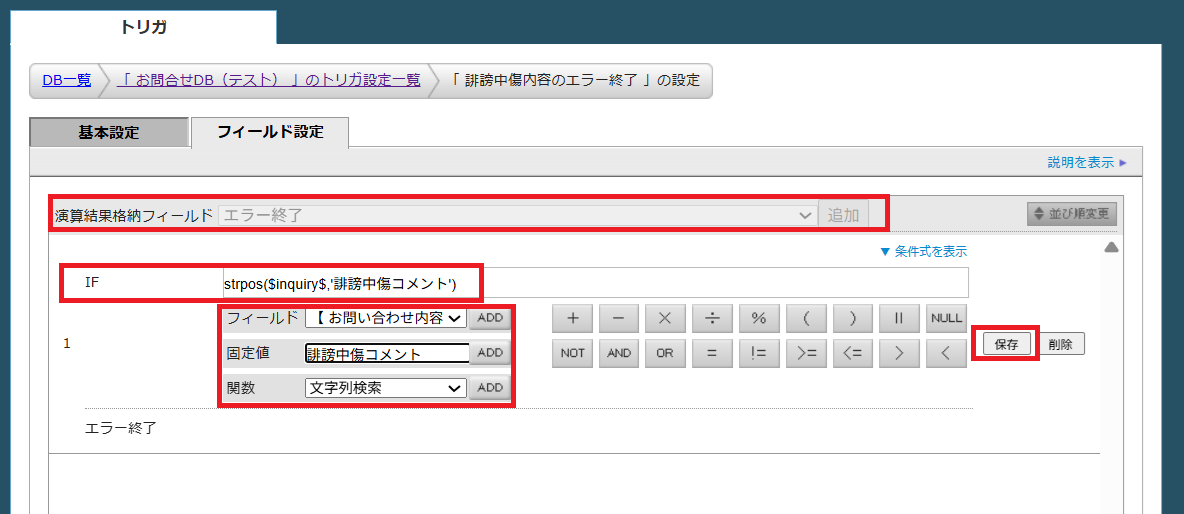
Task: Insert the NULL value button
Action: [x=946, y=319]
